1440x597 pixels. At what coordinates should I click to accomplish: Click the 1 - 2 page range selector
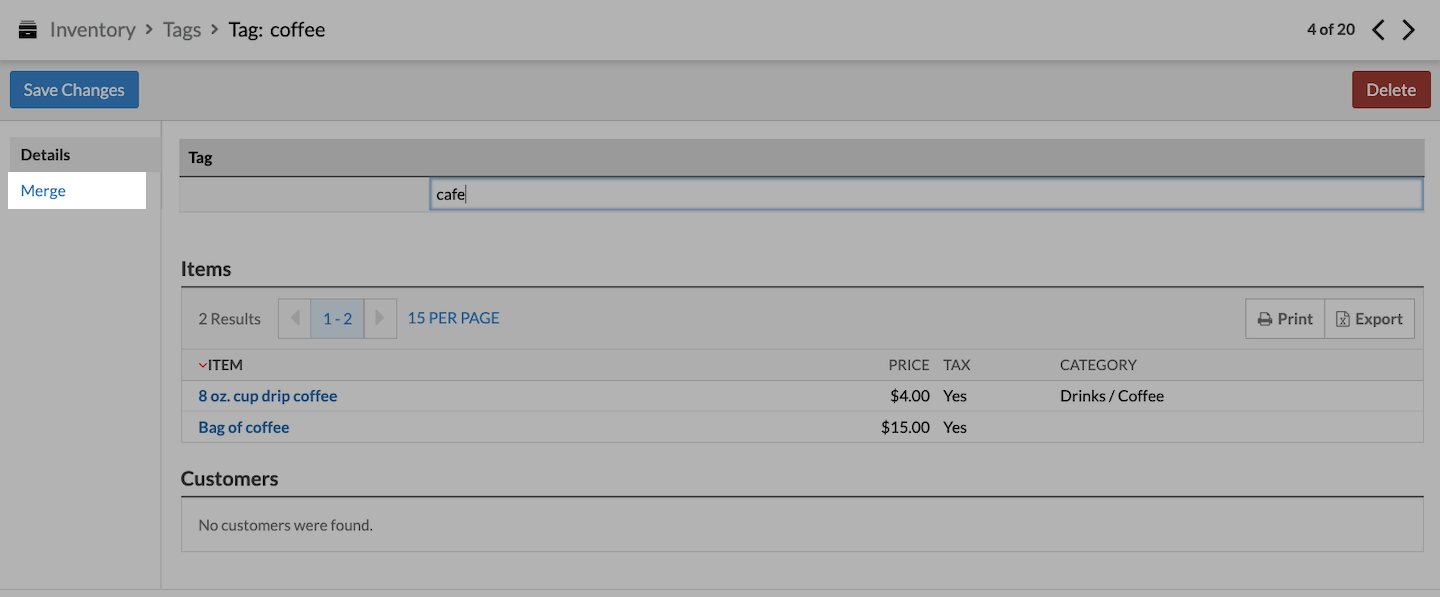(x=337, y=319)
